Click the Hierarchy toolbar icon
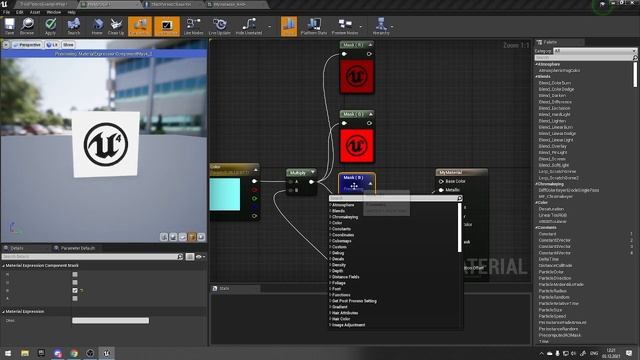The width and height of the screenshot is (640, 360). pyautogui.click(x=381, y=26)
